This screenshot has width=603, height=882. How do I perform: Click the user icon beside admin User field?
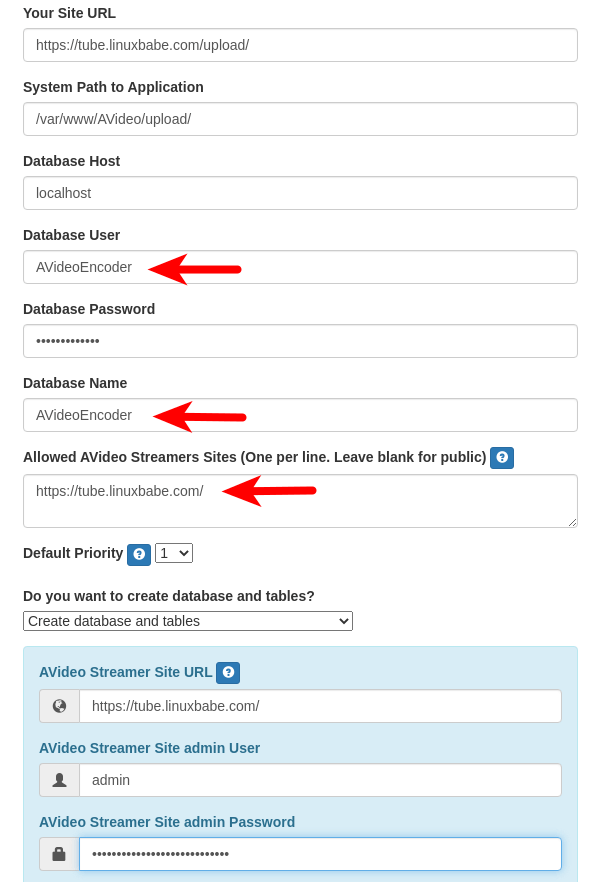pos(60,780)
